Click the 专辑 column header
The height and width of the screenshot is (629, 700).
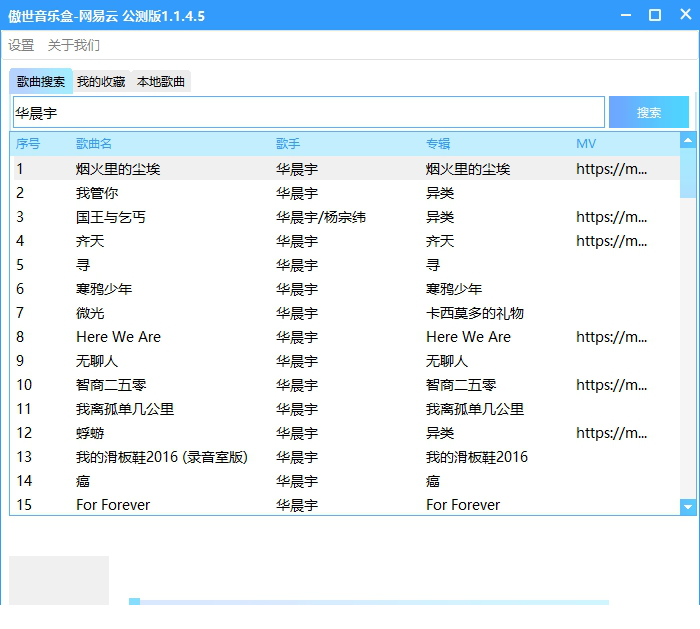438,144
